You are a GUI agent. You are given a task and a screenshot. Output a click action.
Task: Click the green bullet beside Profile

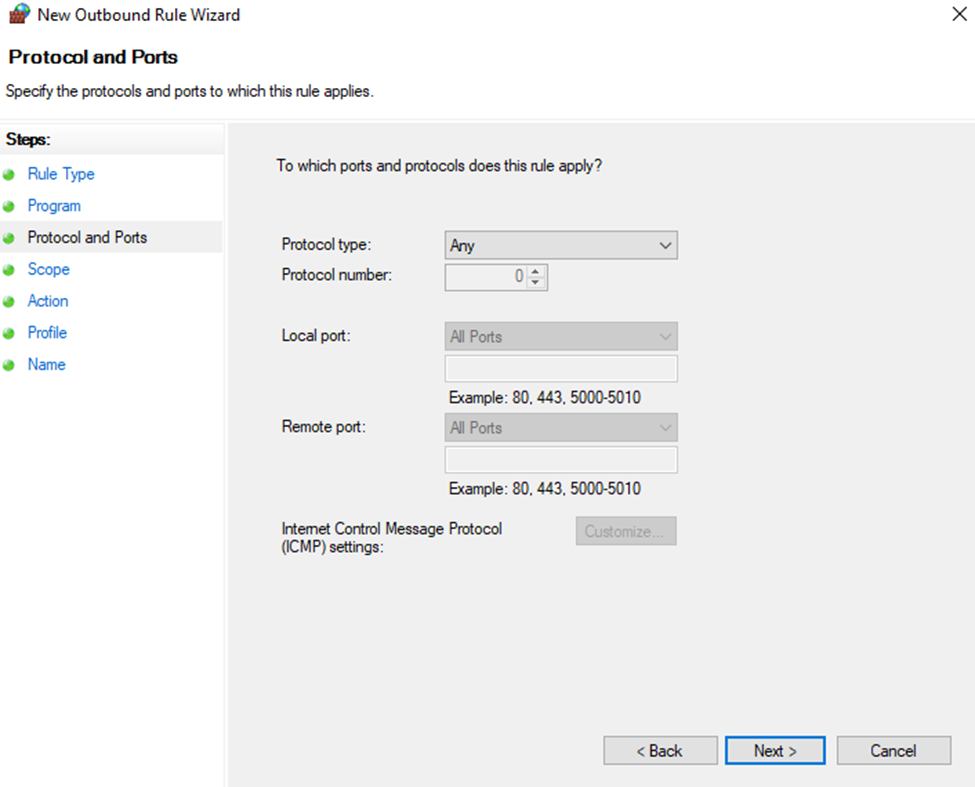coord(9,333)
